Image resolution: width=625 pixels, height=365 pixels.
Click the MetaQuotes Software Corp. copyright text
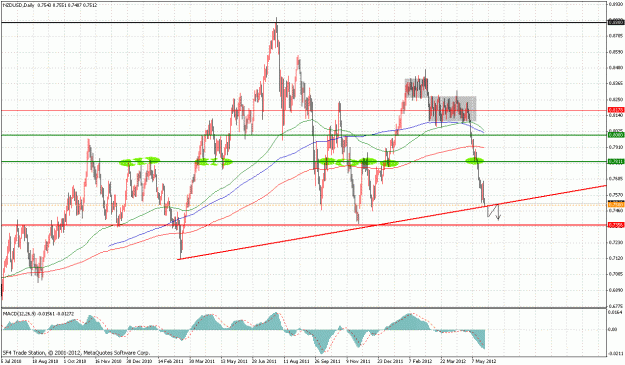[76, 353]
